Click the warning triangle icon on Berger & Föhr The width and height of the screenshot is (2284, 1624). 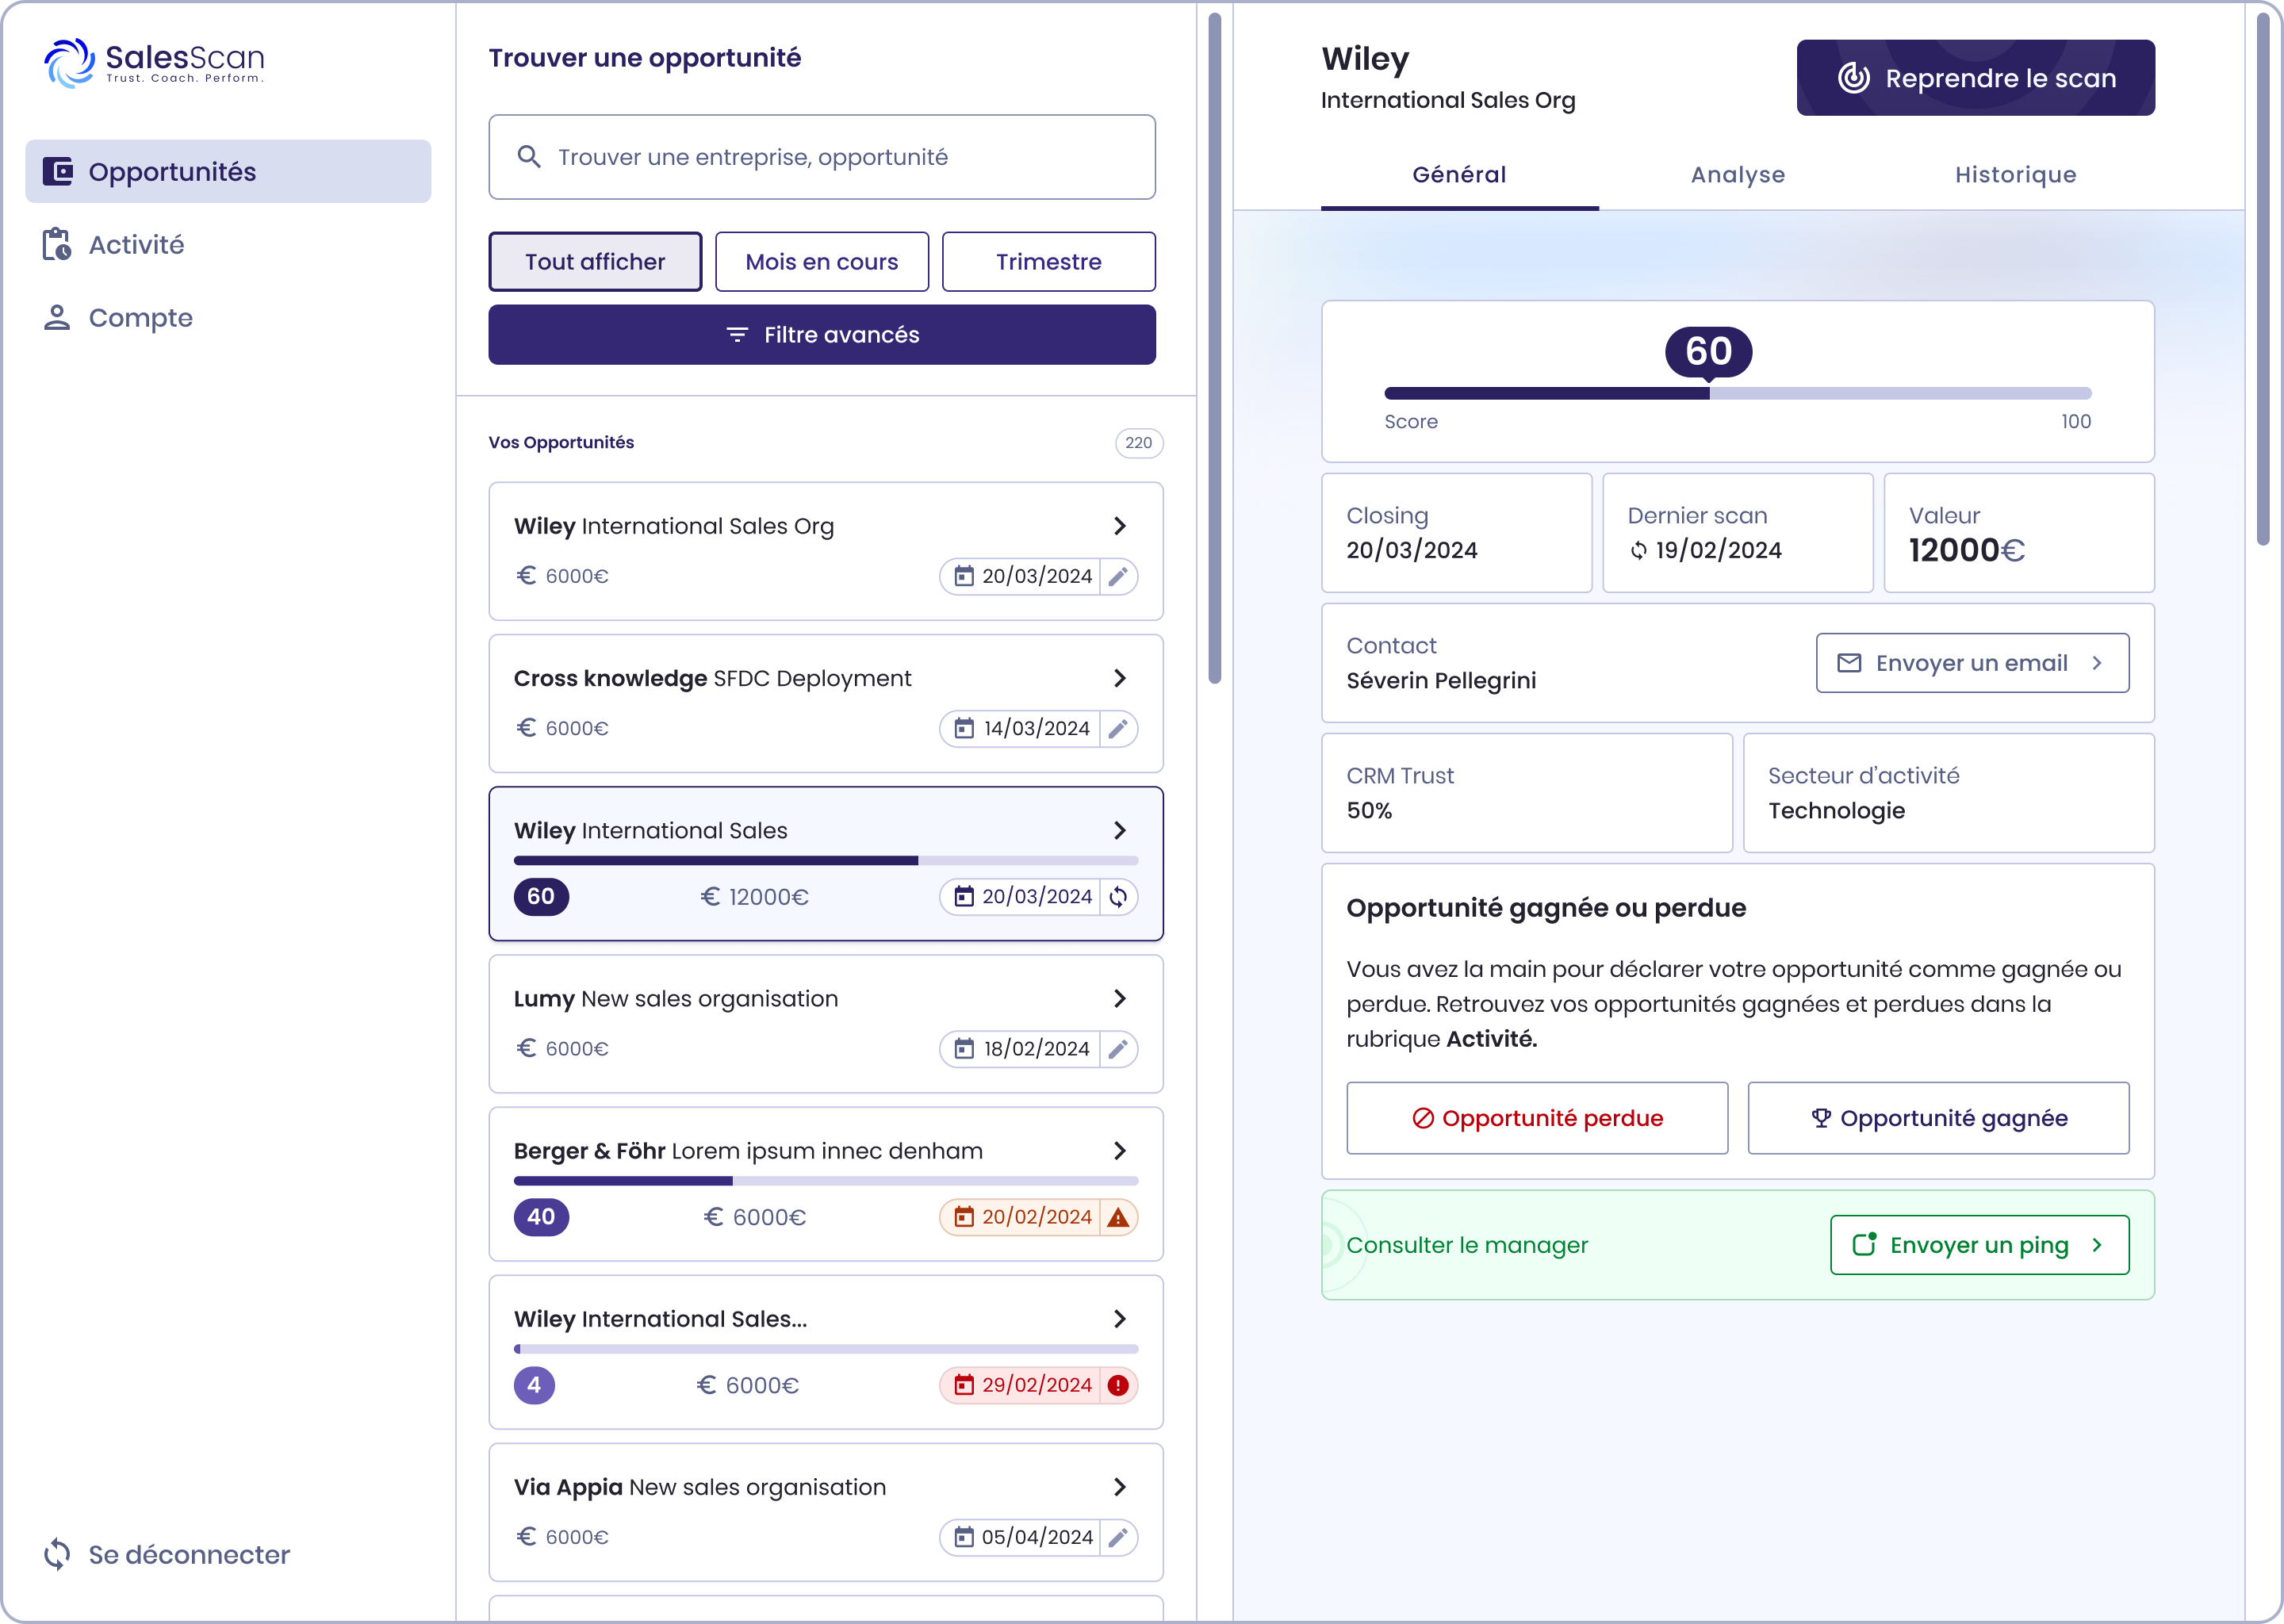tap(1118, 1217)
